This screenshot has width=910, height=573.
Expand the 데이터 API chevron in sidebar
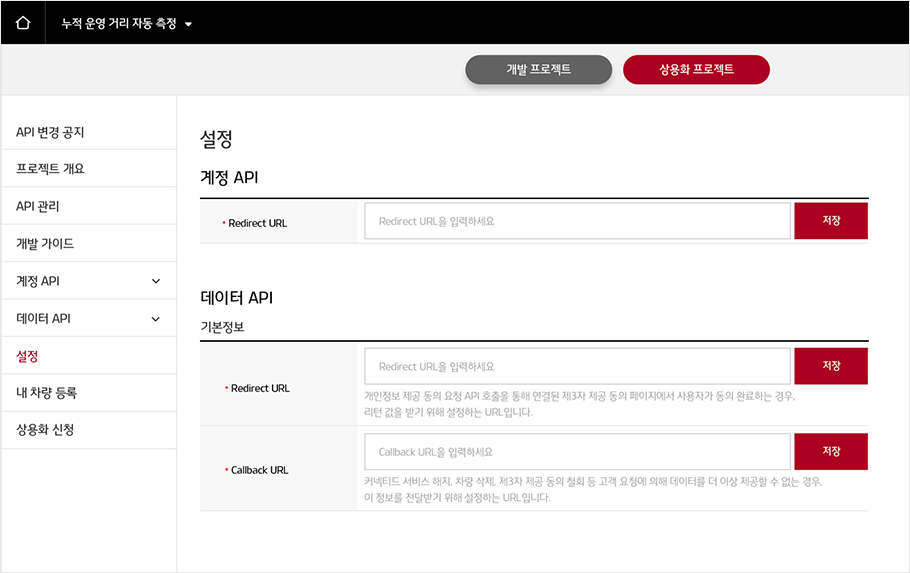point(156,319)
